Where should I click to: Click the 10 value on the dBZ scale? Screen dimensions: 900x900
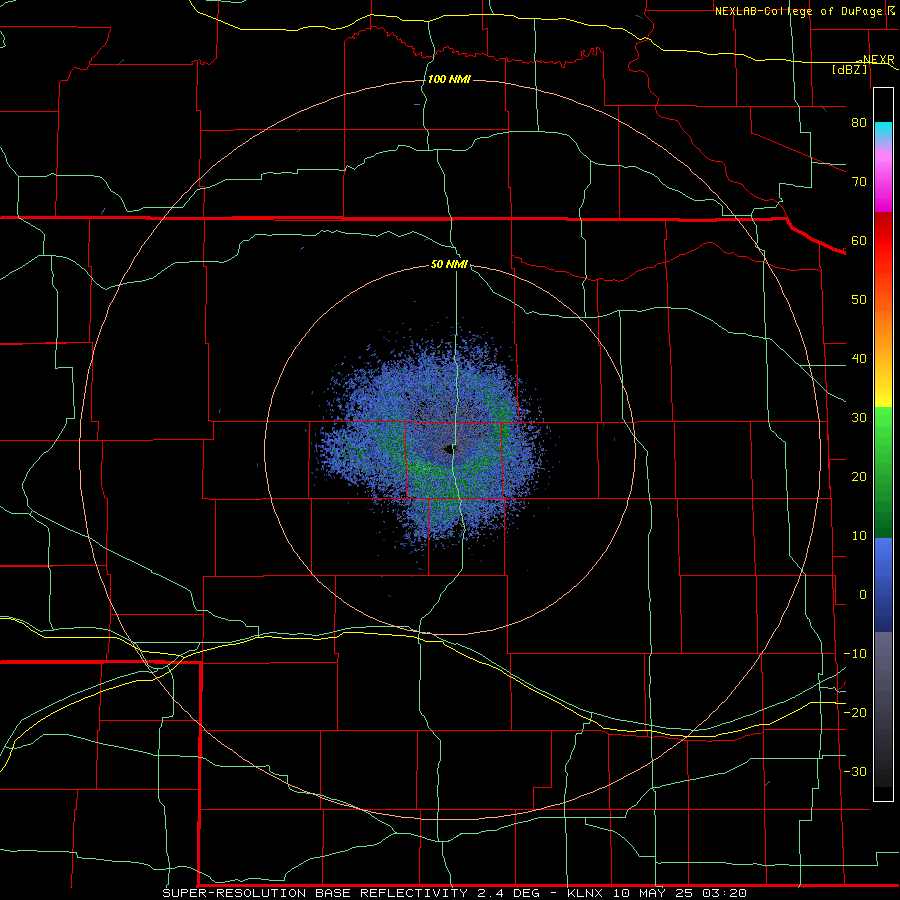point(859,536)
